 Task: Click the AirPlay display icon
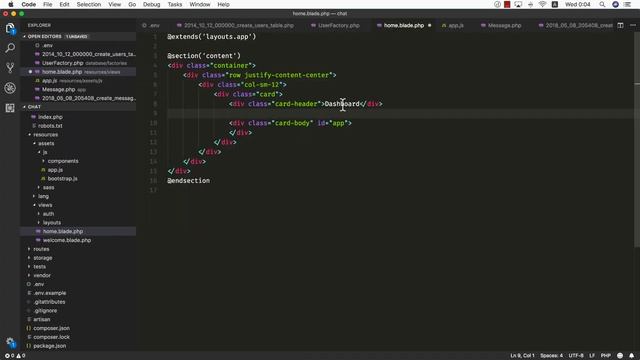coord(518,4)
